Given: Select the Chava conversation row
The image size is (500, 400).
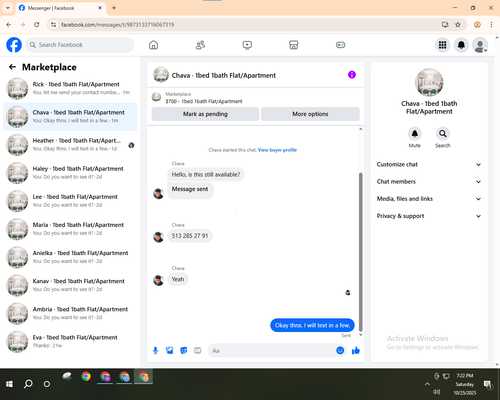Looking at the screenshot, I should click(x=70, y=117).
